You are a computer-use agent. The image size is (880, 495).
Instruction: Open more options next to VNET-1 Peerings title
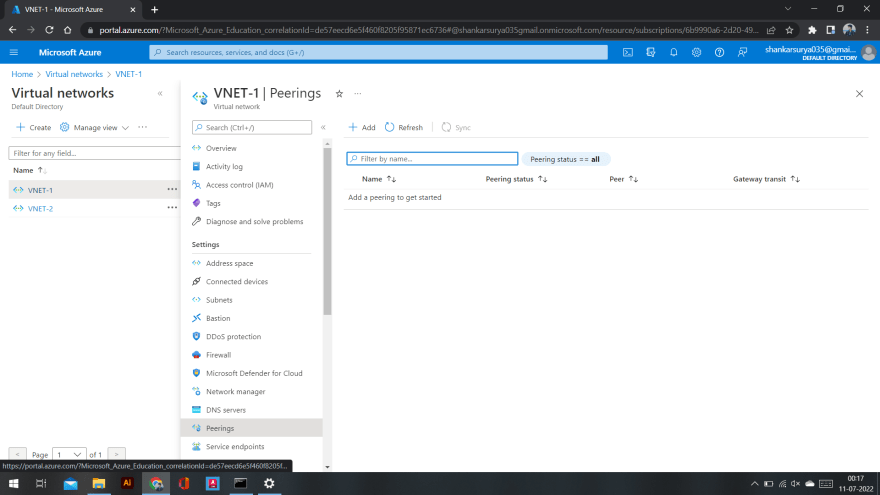[358, 94]
